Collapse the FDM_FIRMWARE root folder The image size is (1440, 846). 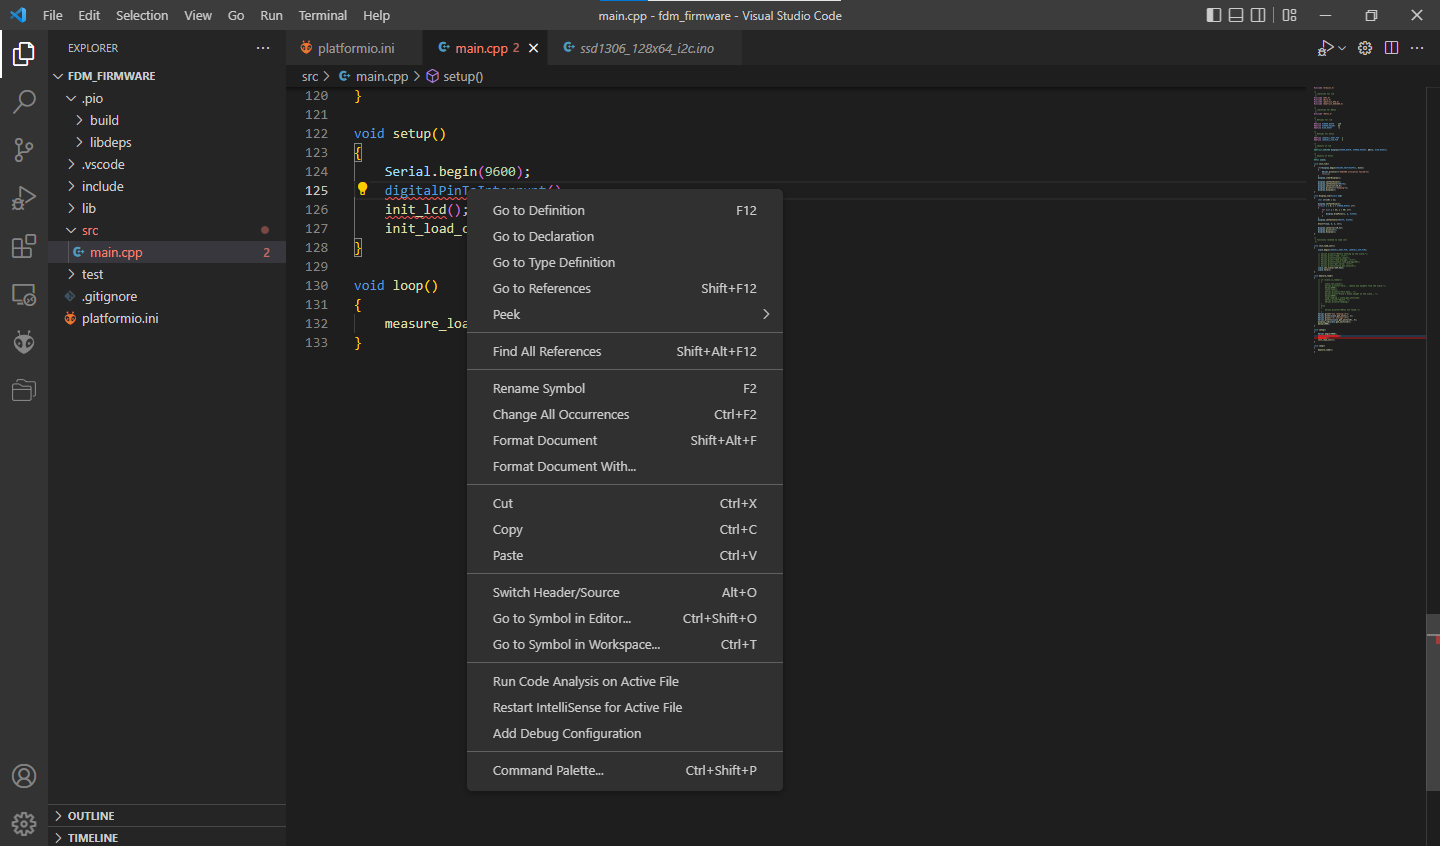tap(167, 76)
